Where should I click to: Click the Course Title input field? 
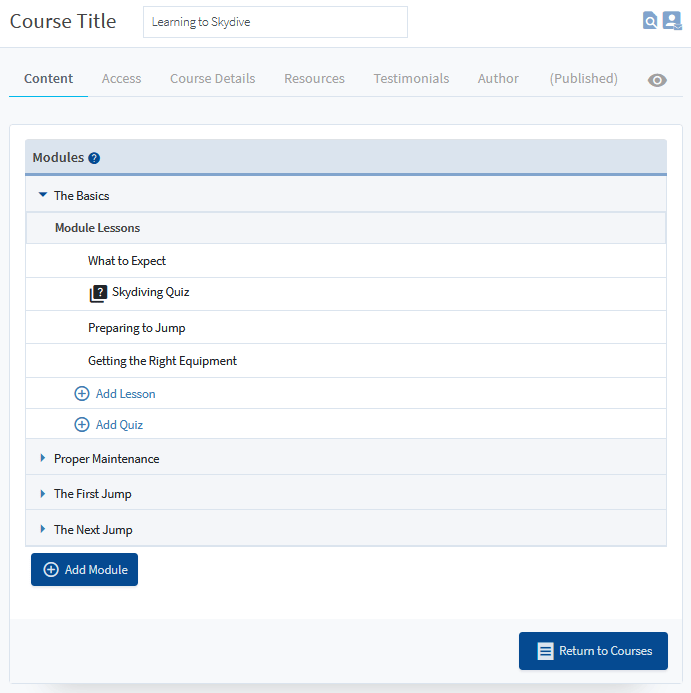pos(275,22)
